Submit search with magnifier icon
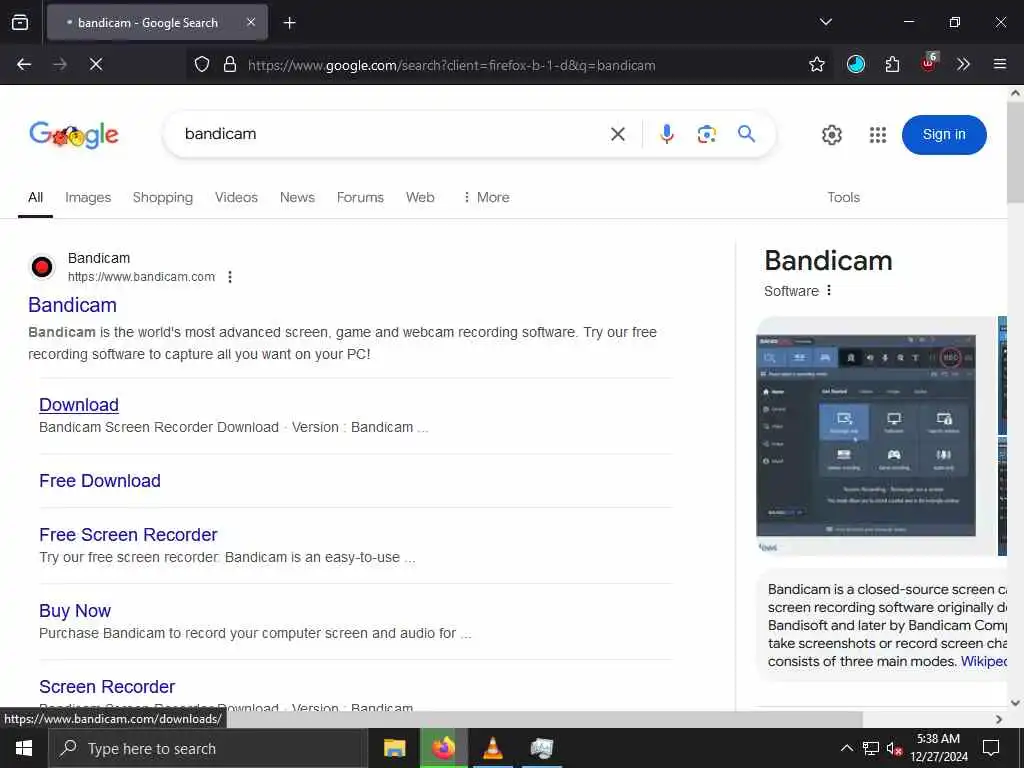The width and height of the screenshot is (1024, 768). coord(746,134)
